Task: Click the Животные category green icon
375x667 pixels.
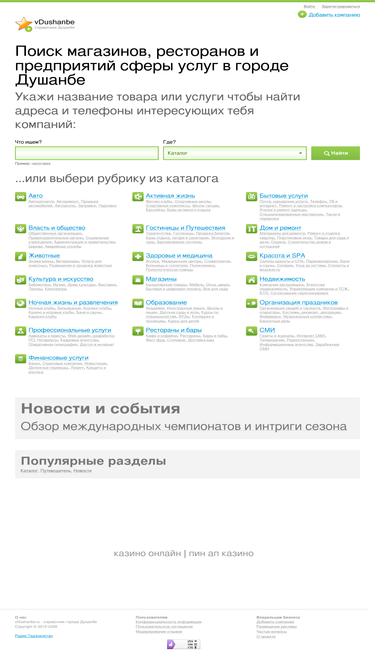Action: tap(20, 256)
